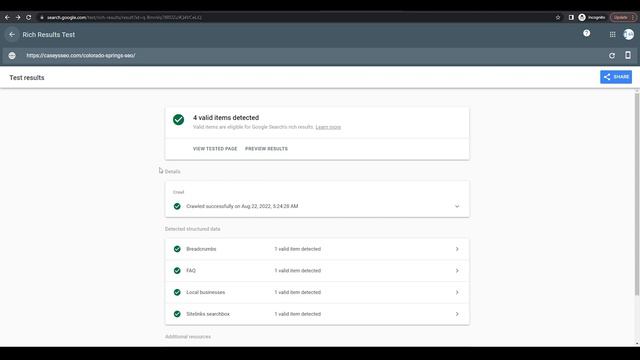640x360 pixels.
Task: Open FAQ details chevron
Action: click(x=457, y=271)
